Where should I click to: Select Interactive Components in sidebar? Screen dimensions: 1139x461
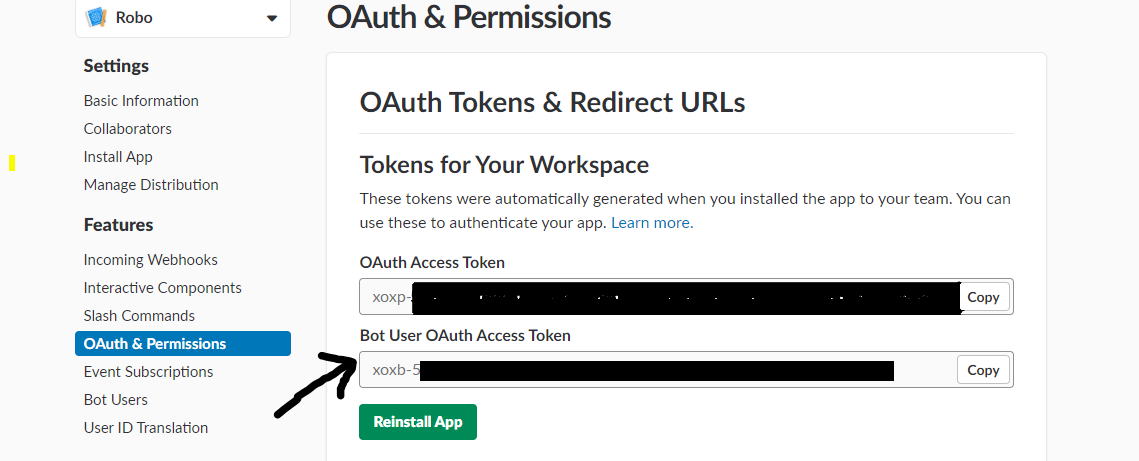[x=163, y=288]
